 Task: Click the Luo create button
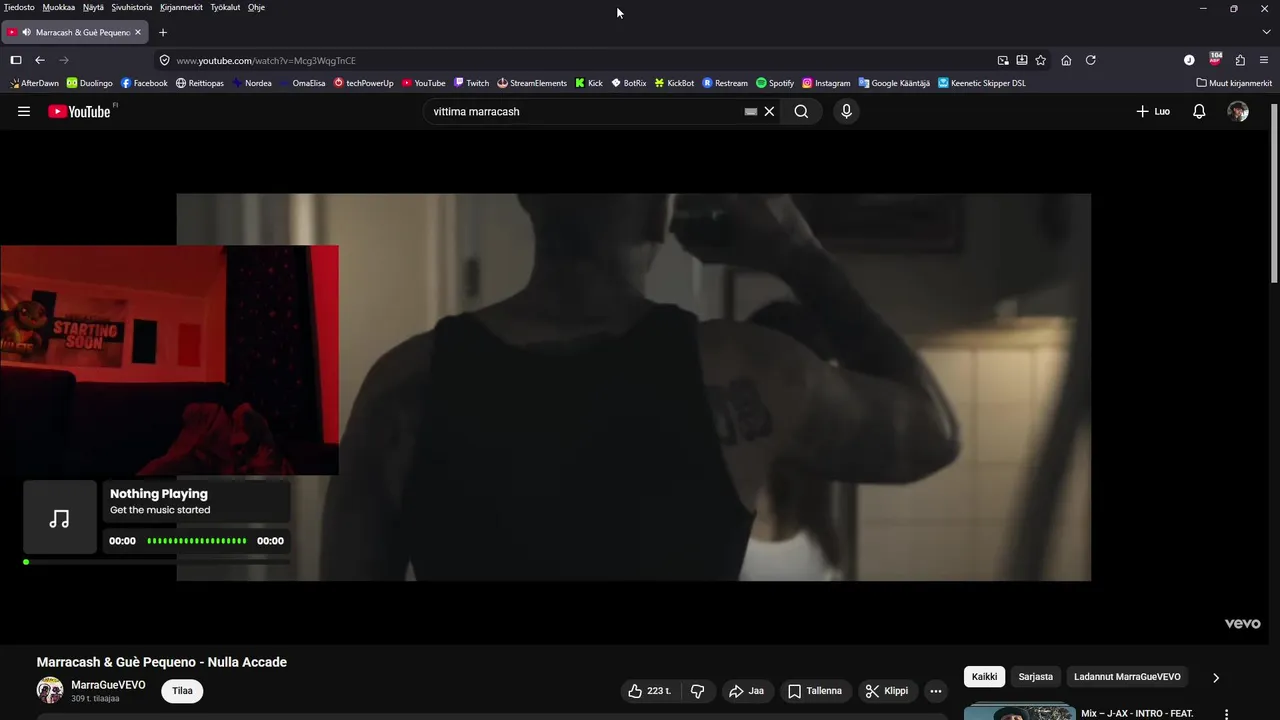1153,112
